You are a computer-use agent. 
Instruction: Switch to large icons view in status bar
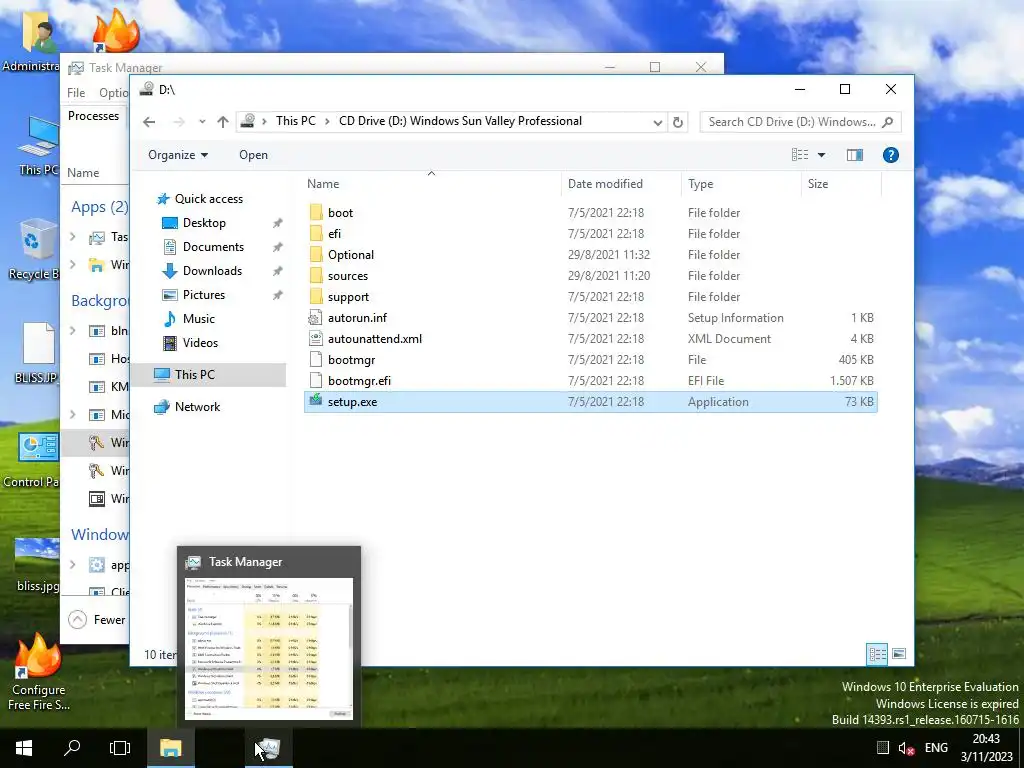[899, 654]
